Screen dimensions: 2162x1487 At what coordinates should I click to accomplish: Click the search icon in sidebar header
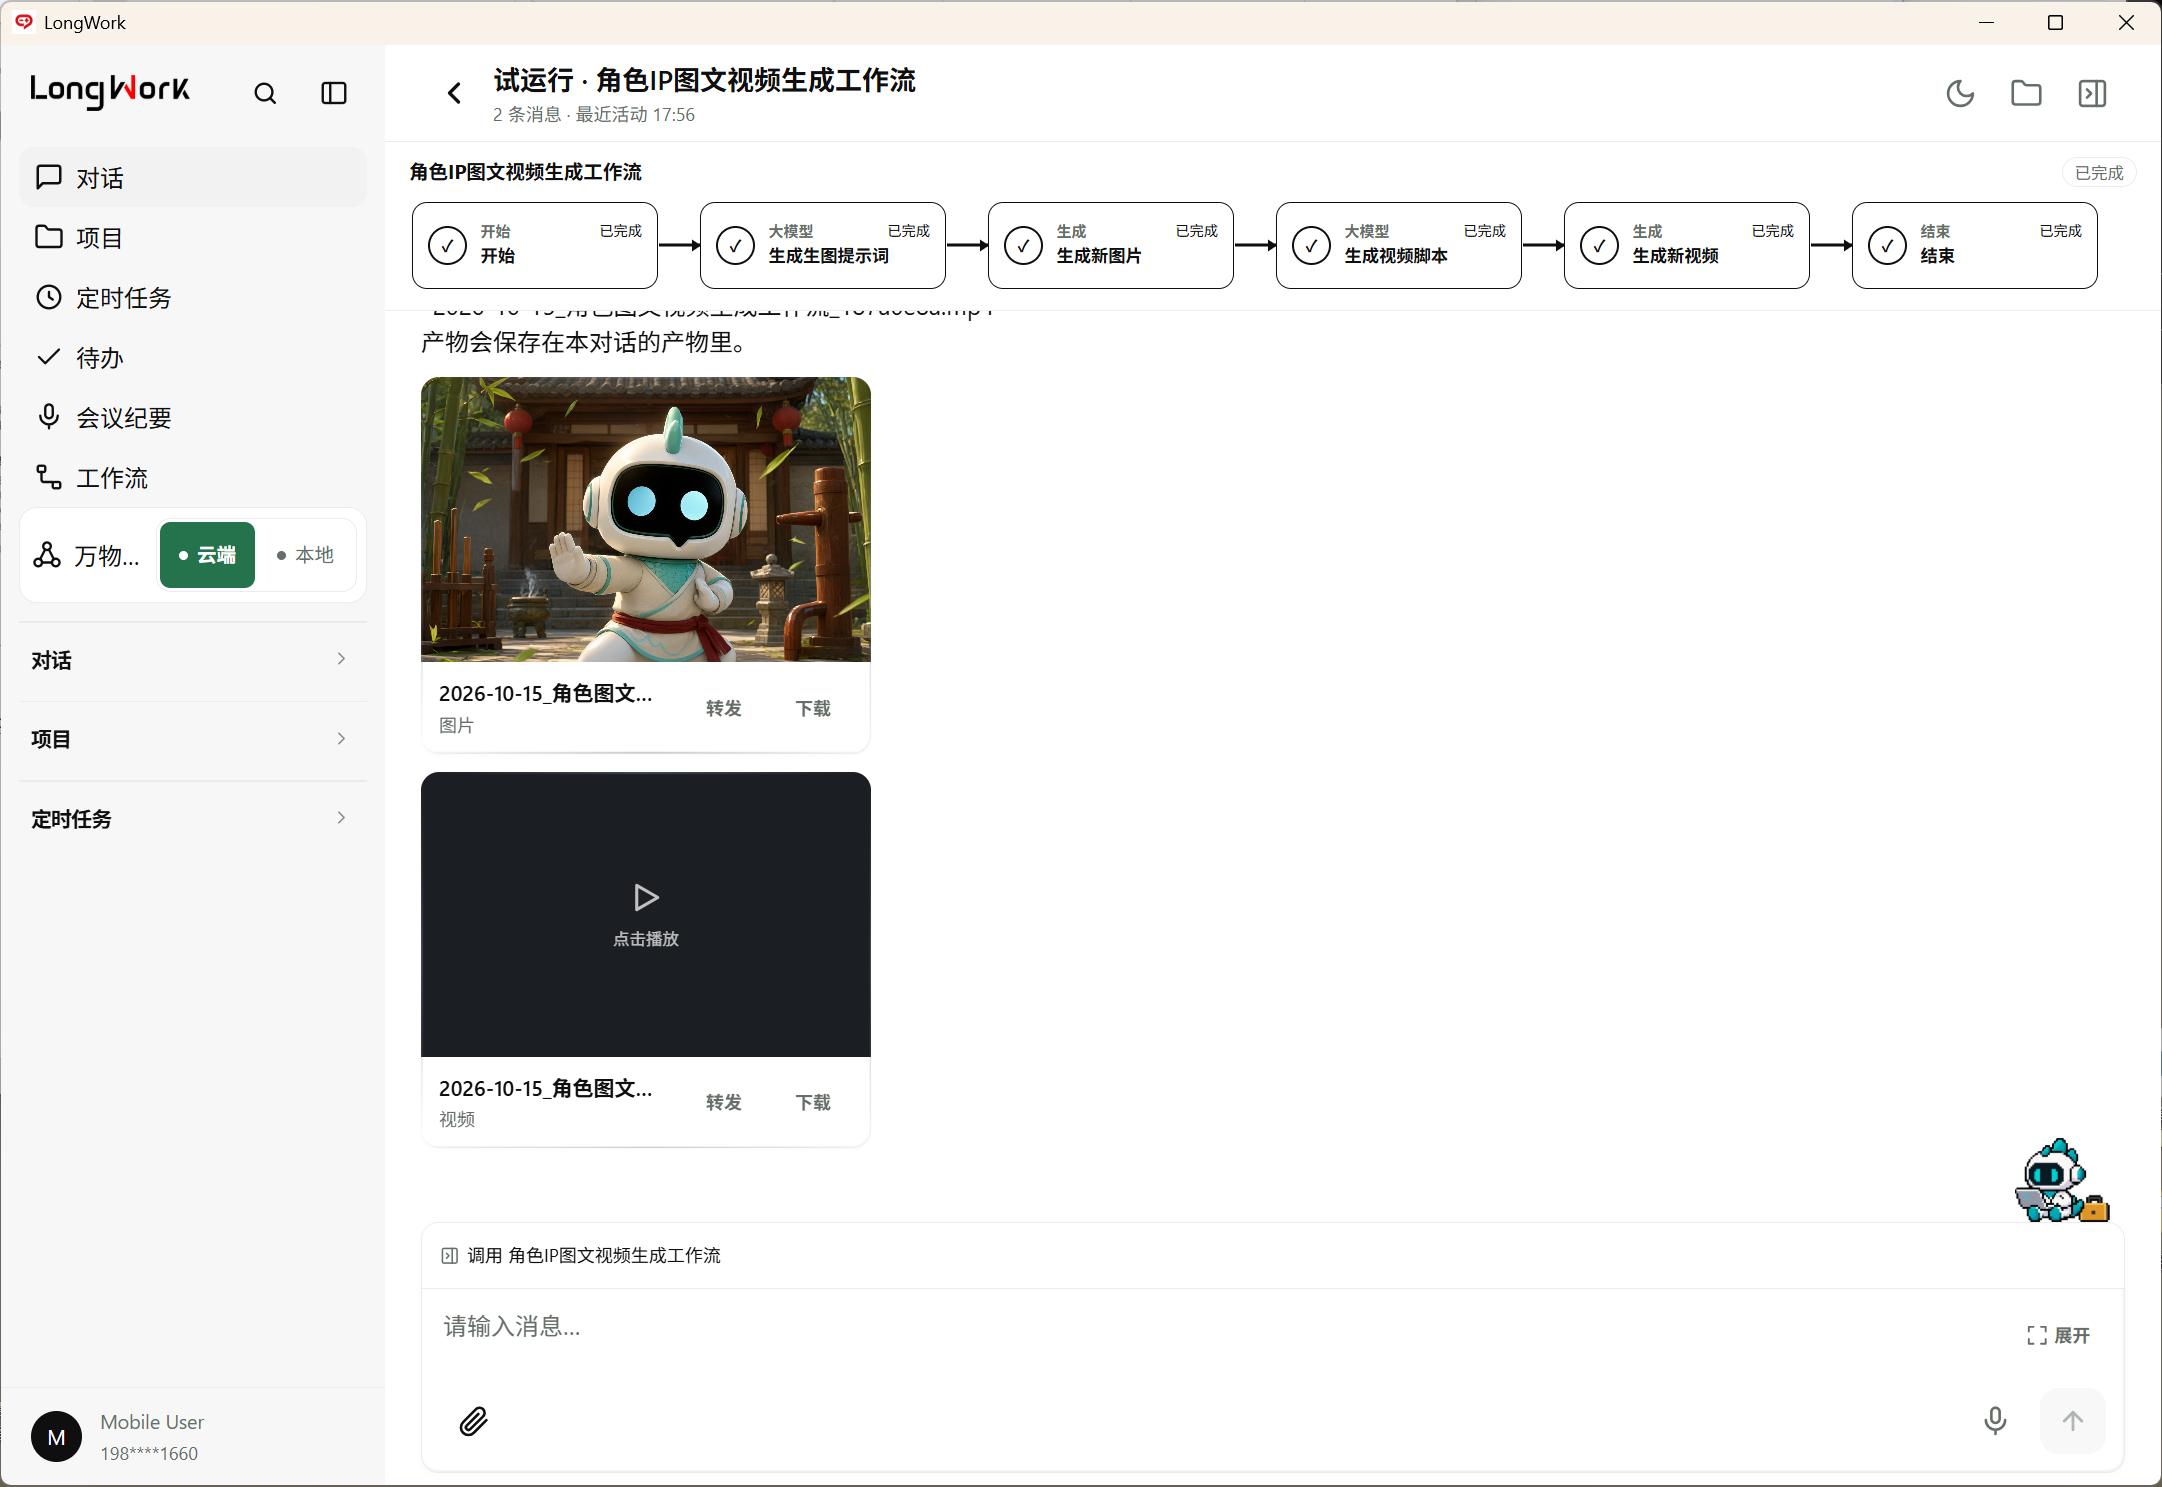[265, 93]
